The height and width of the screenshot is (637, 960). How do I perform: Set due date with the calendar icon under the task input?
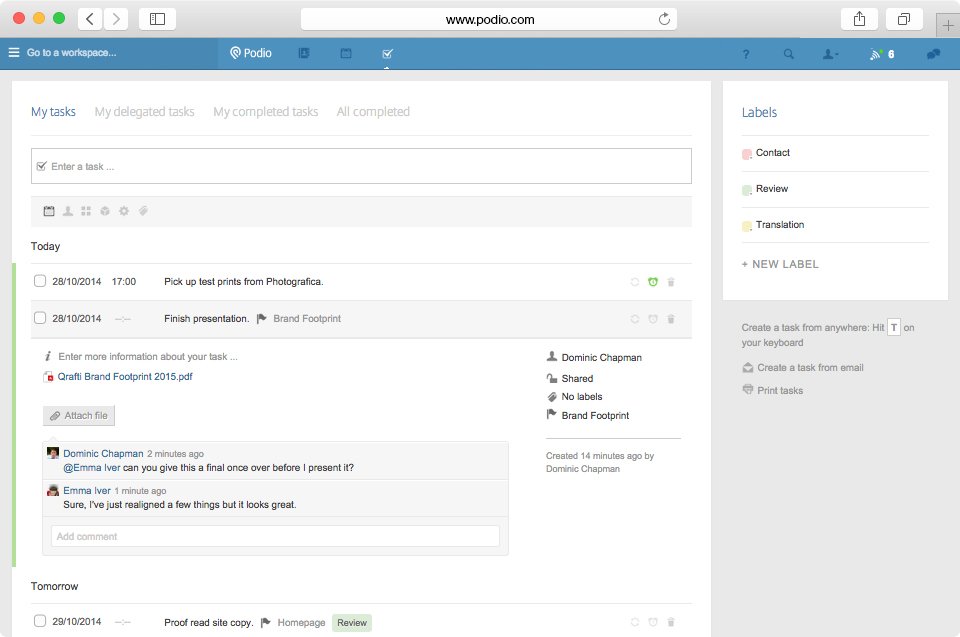[49, 211]
